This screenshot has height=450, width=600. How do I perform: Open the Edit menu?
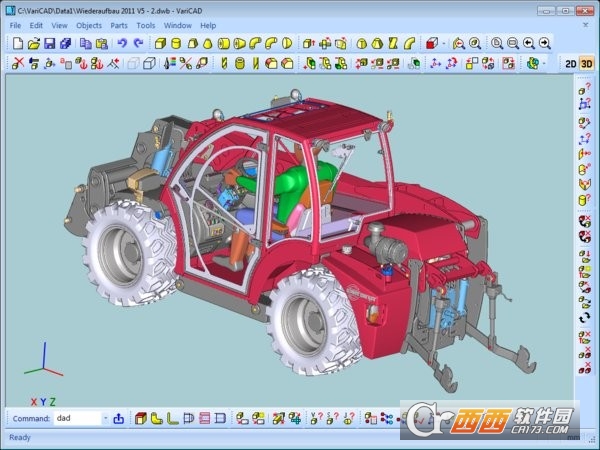(x=36, y=26)
